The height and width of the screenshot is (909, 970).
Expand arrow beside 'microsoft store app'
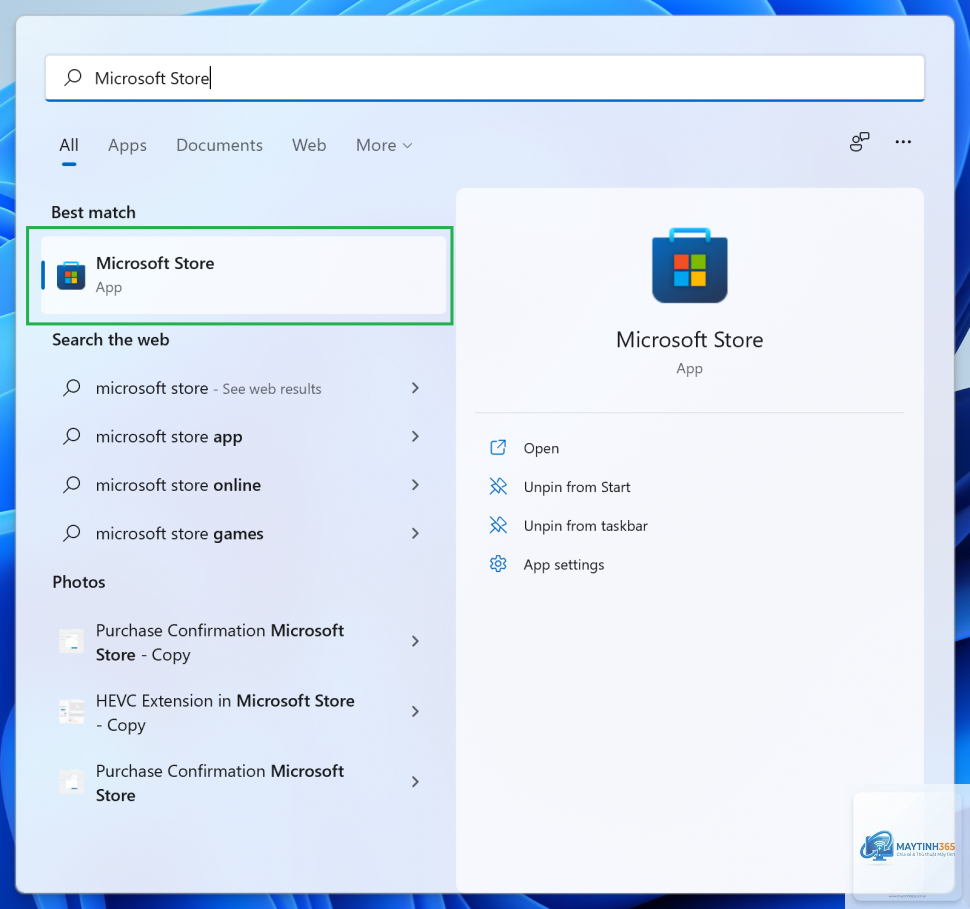(415, 436)
